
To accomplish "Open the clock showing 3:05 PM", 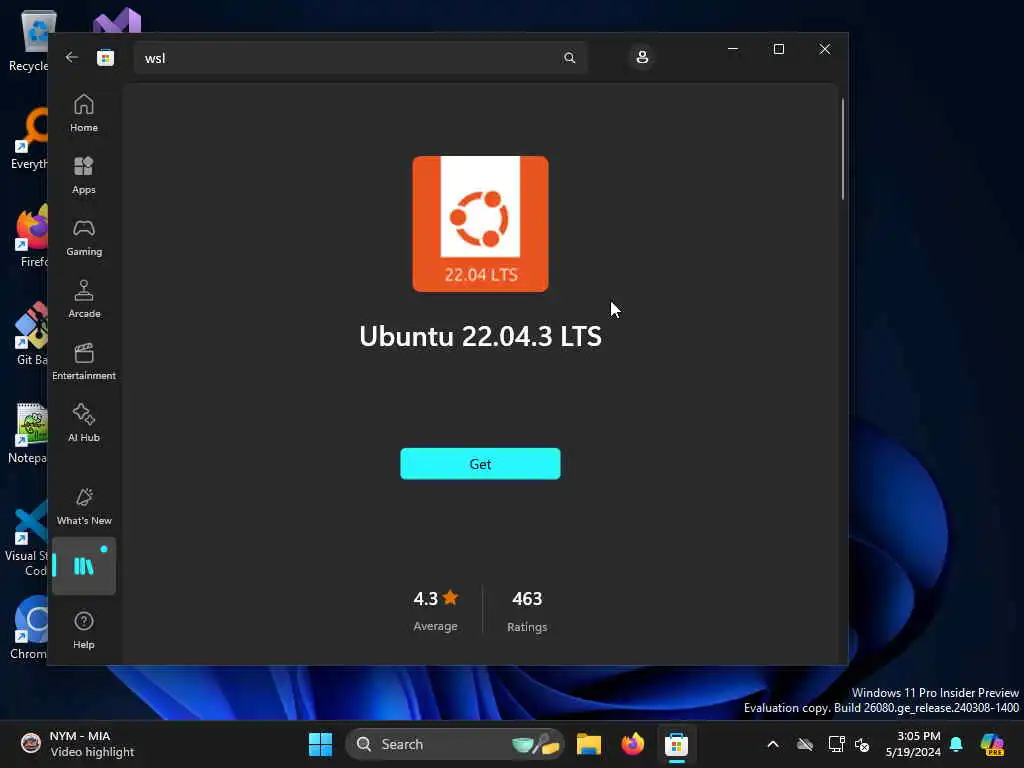I will point(913,744).
